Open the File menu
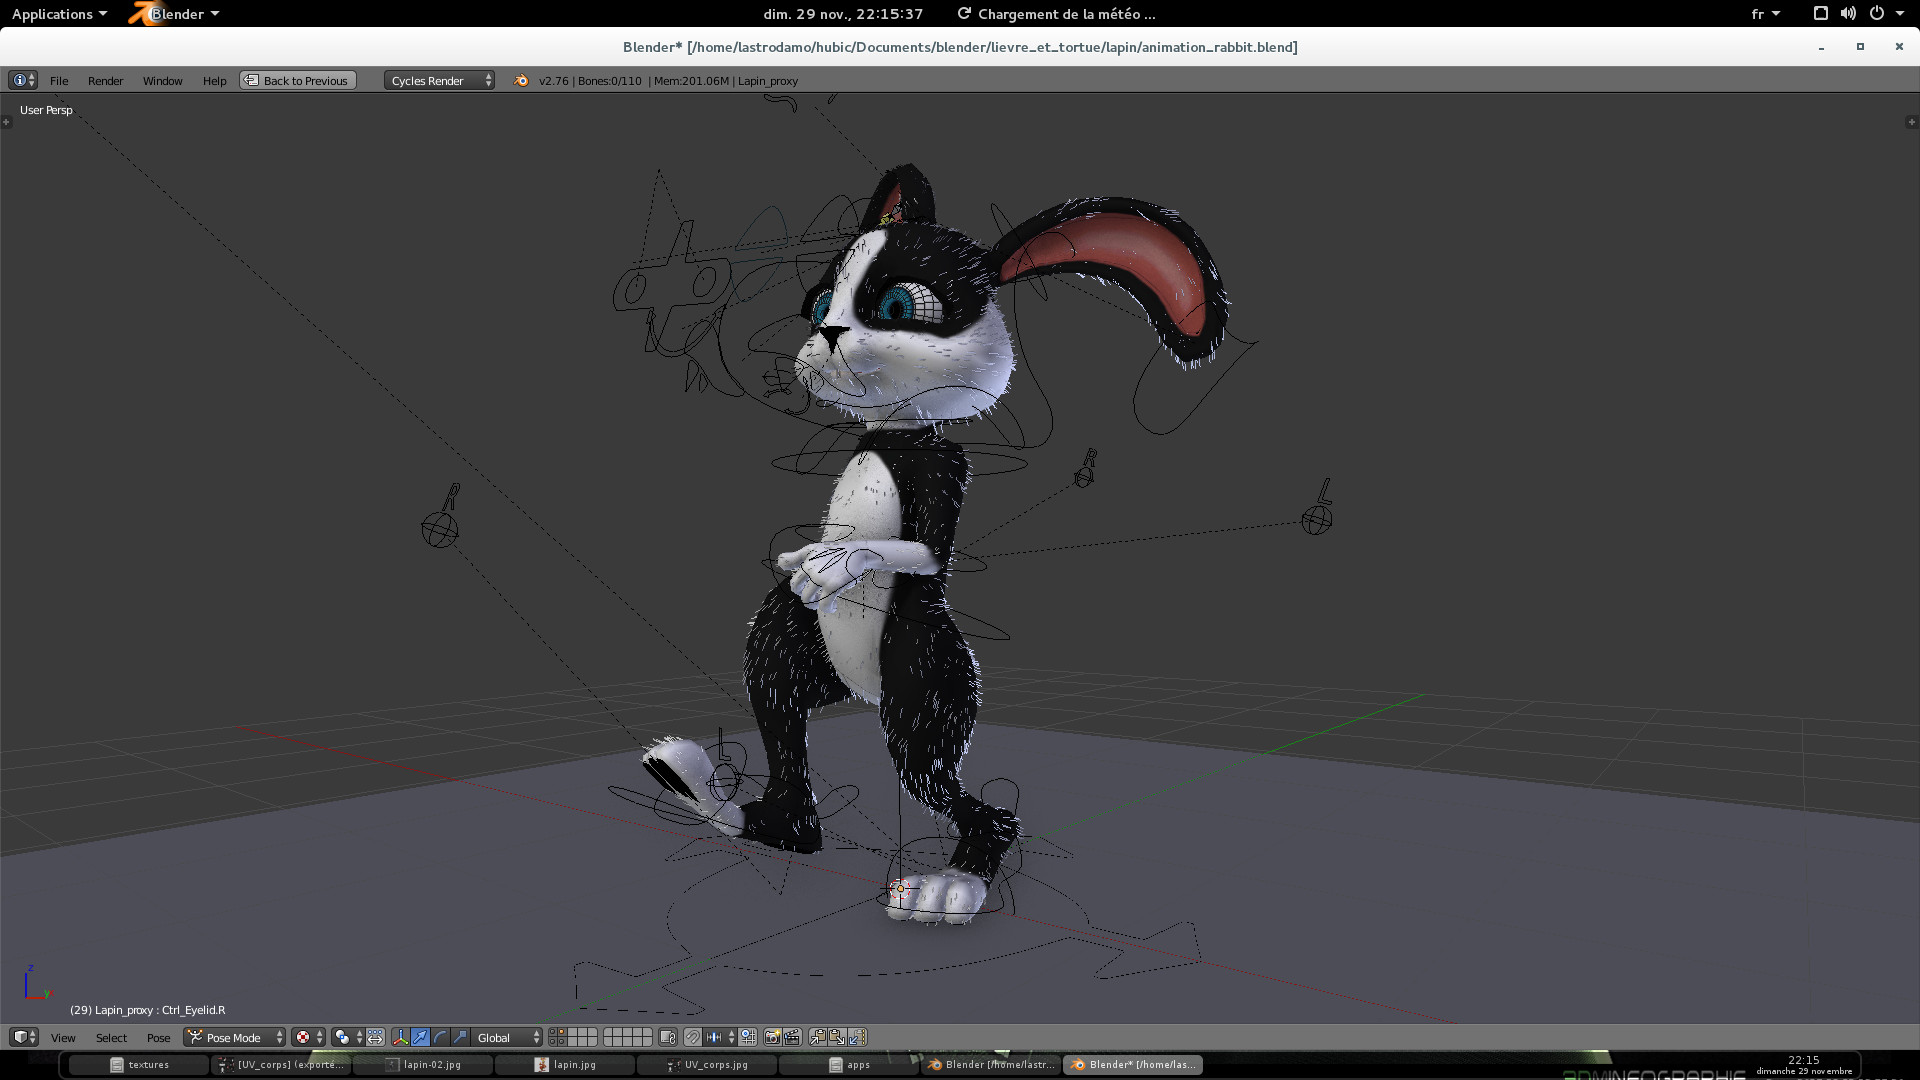 point(59,81)
